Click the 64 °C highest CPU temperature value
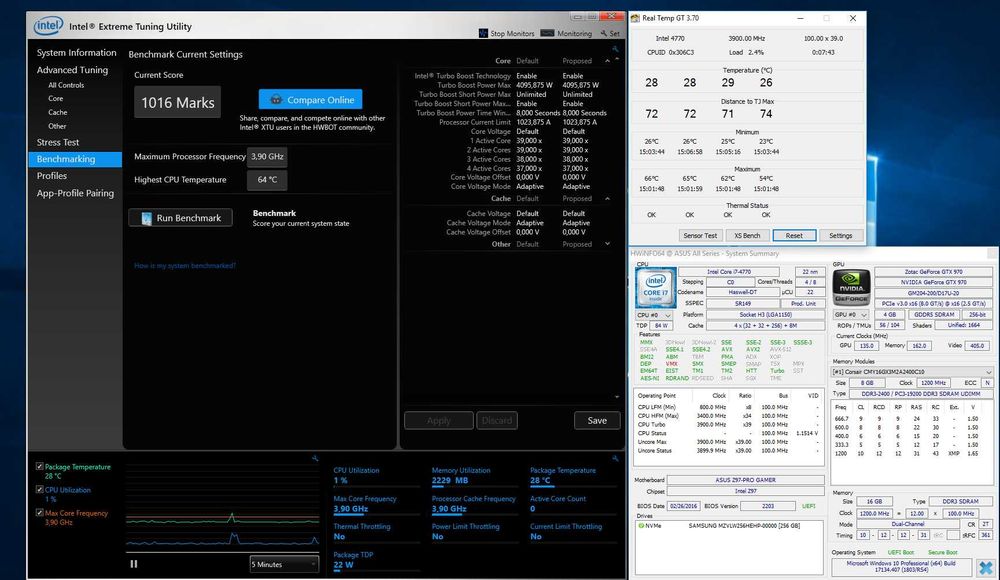This screenshot has width=1000, height=580. coord(267,180)
